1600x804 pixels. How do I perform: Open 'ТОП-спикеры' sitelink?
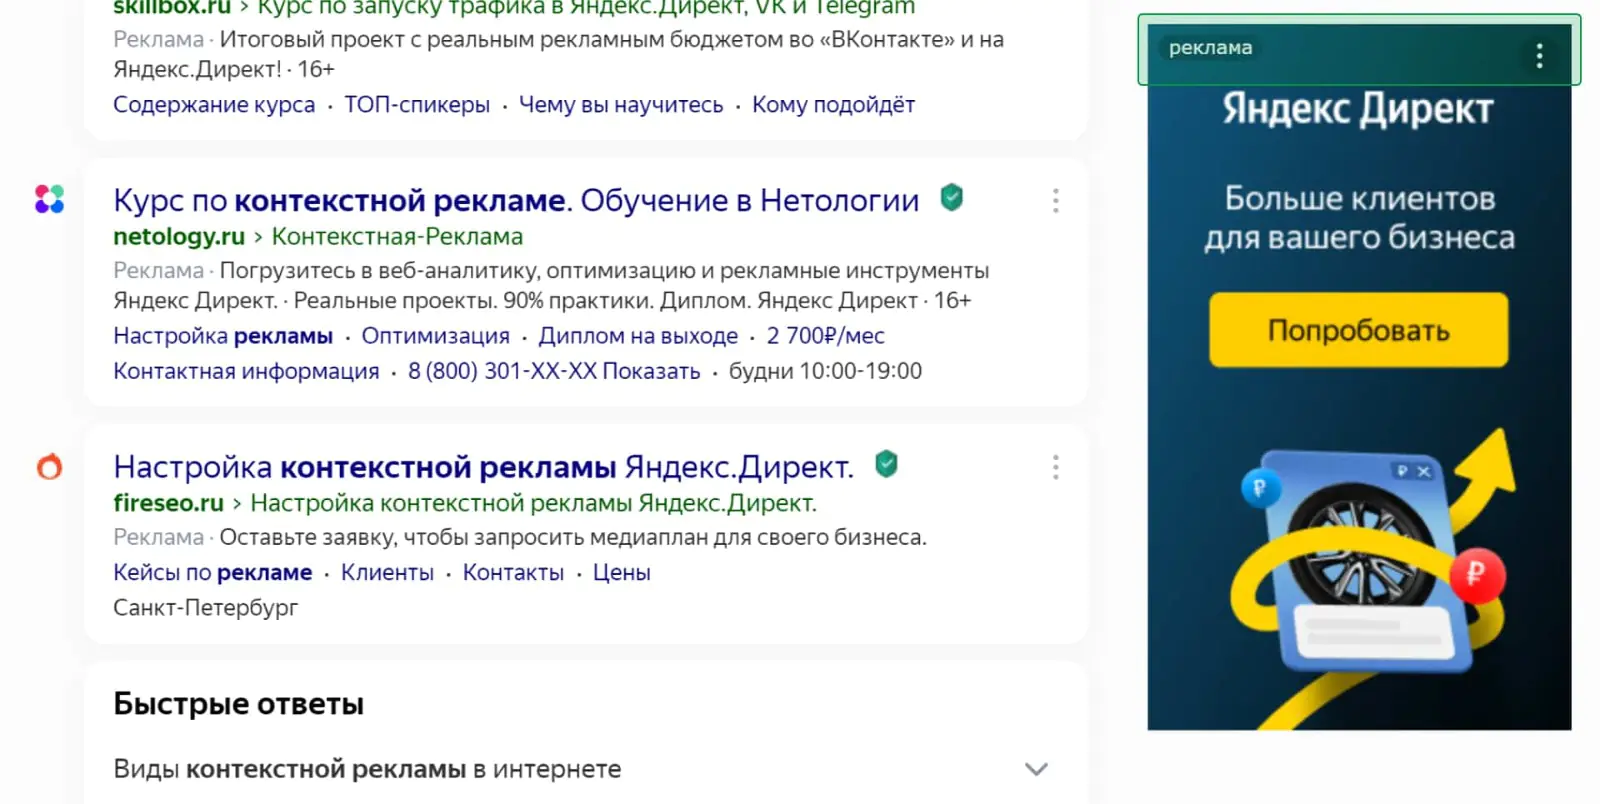[x=417, y=105]
